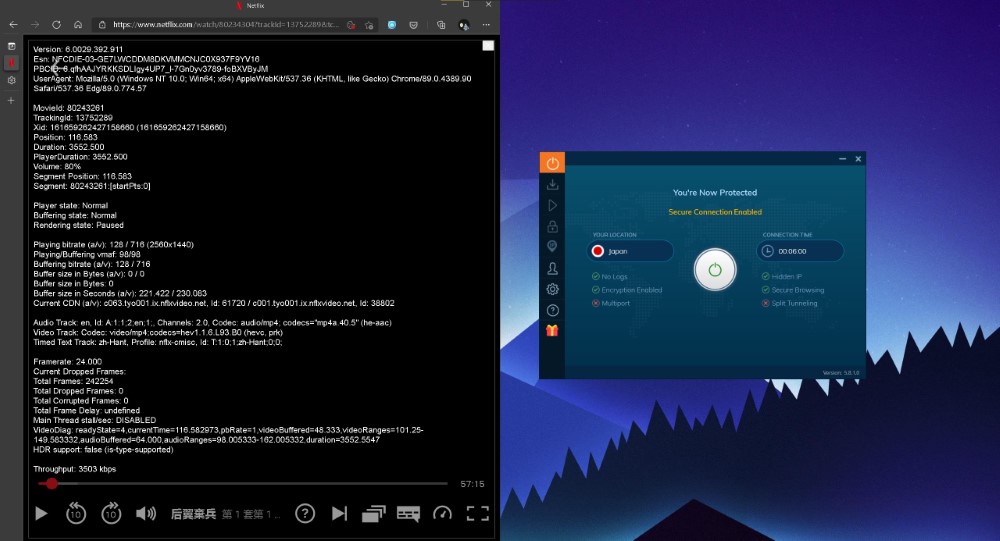The width and height of the screenshot is (1000, 541).
Task: Add a new vertical tab with plus
Action: pyautogui.click(x=12, y=100)
